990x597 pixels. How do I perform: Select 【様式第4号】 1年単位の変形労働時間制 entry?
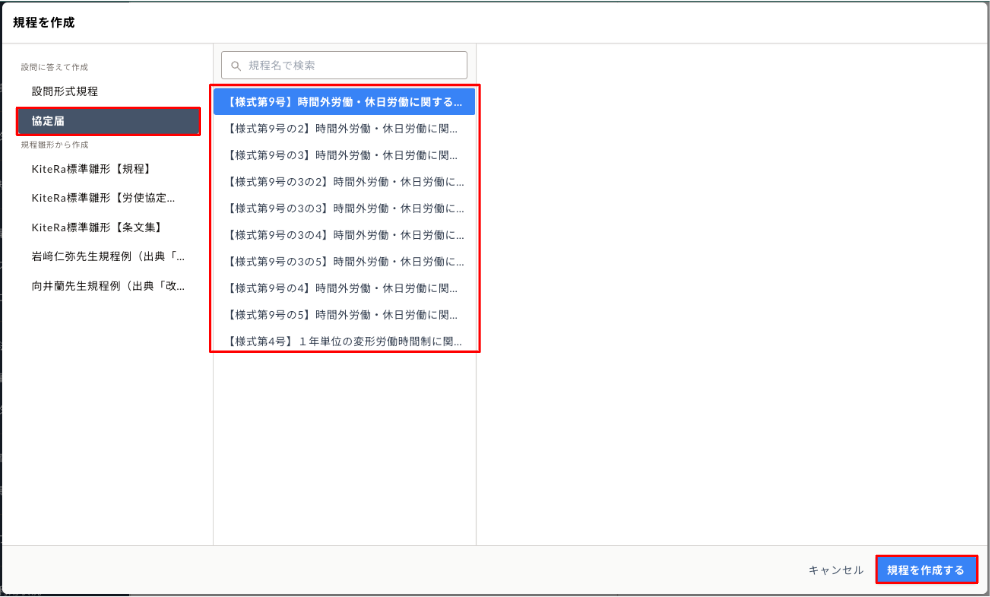(x=344, y=341)
